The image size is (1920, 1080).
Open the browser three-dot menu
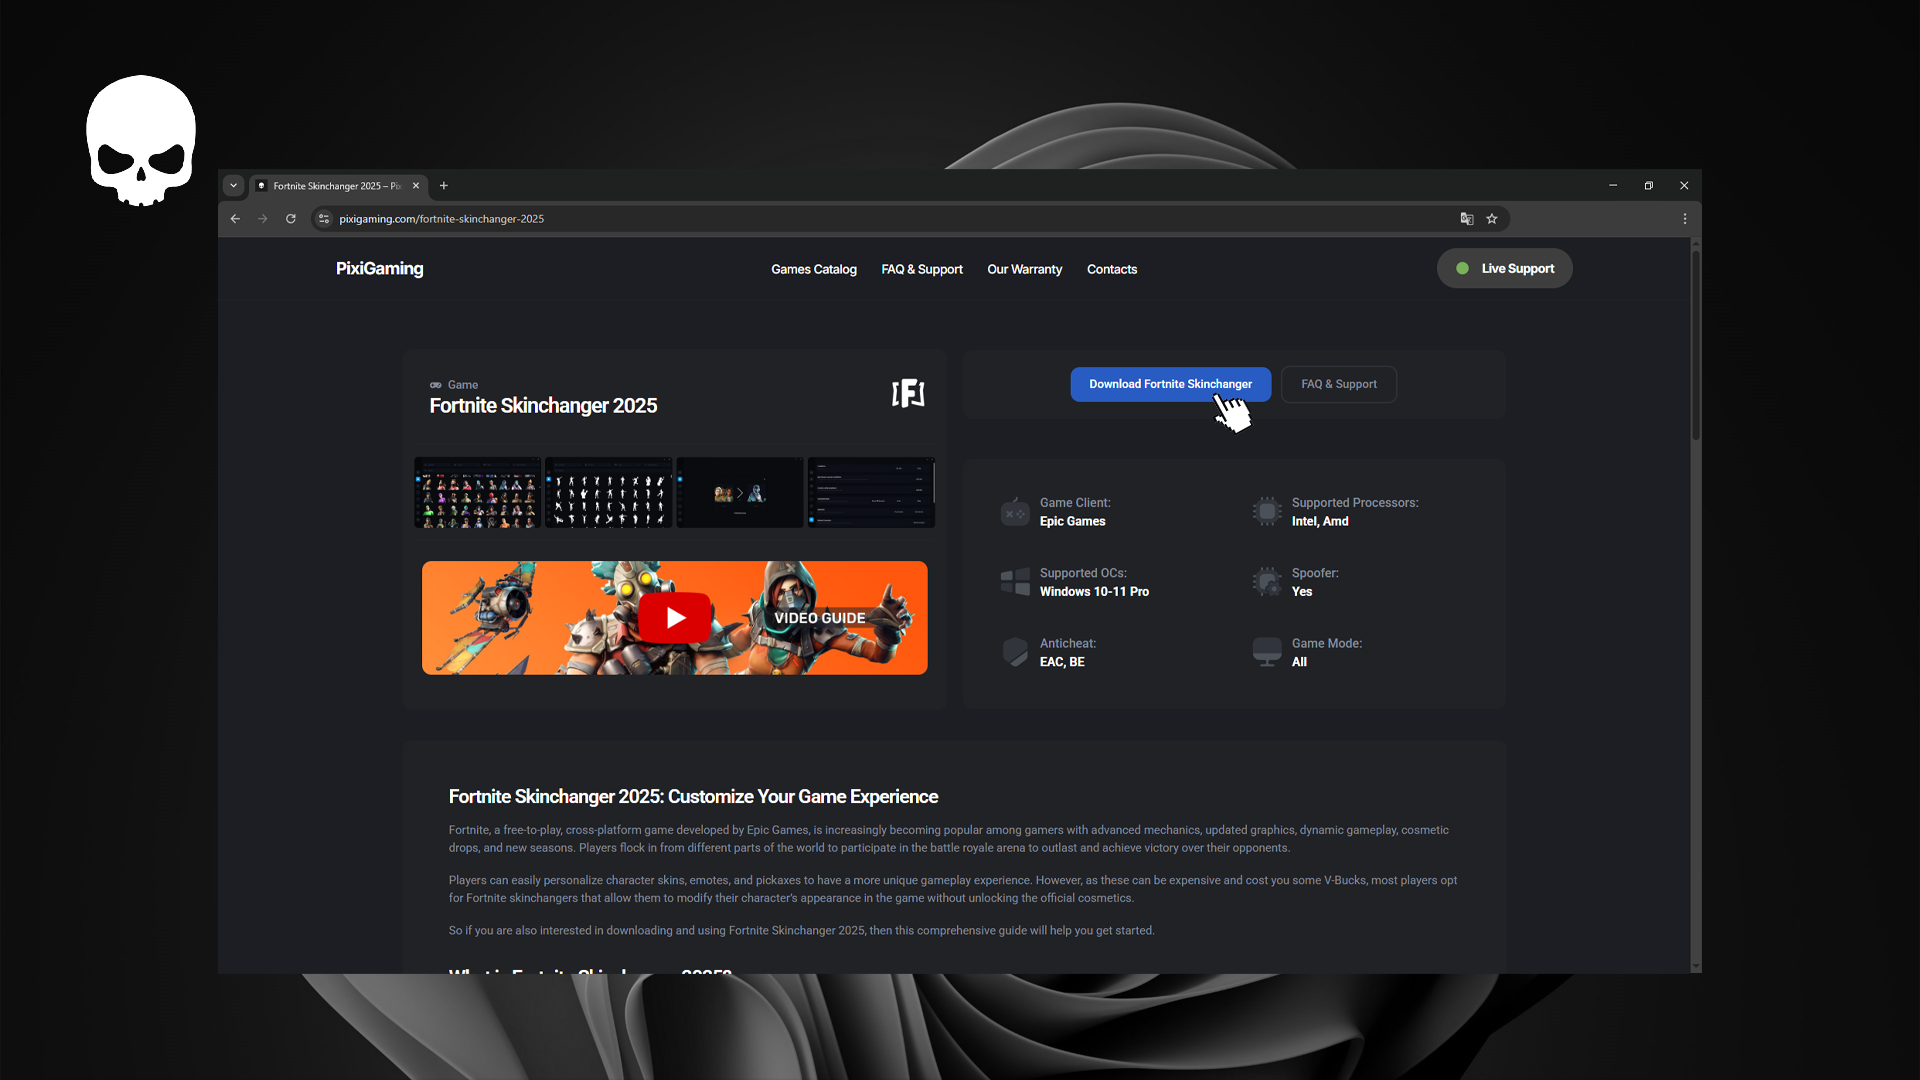coord(1685,219)
